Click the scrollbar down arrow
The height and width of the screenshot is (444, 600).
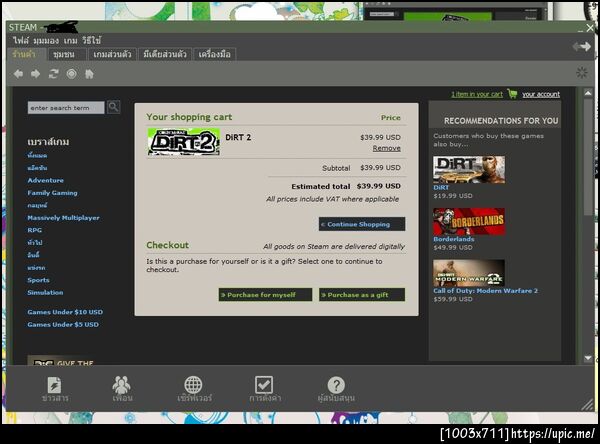(588, 358)
